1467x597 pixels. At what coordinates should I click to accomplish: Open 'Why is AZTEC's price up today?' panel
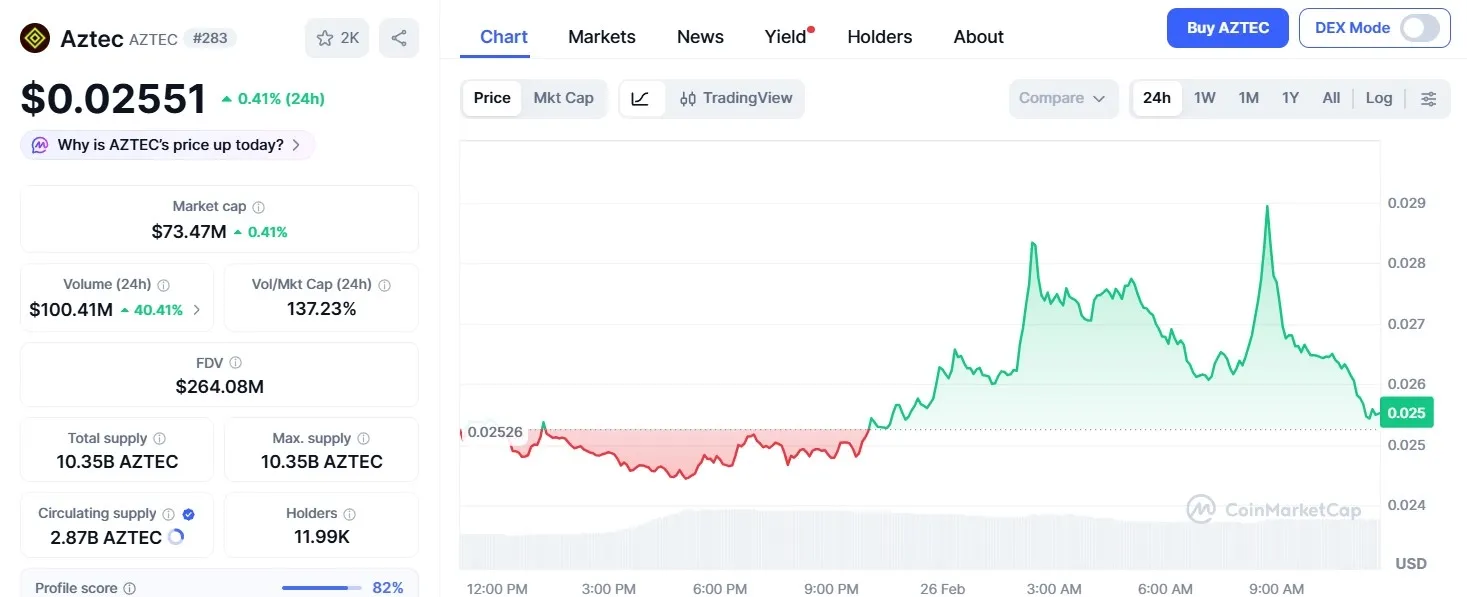click(167, 144)
